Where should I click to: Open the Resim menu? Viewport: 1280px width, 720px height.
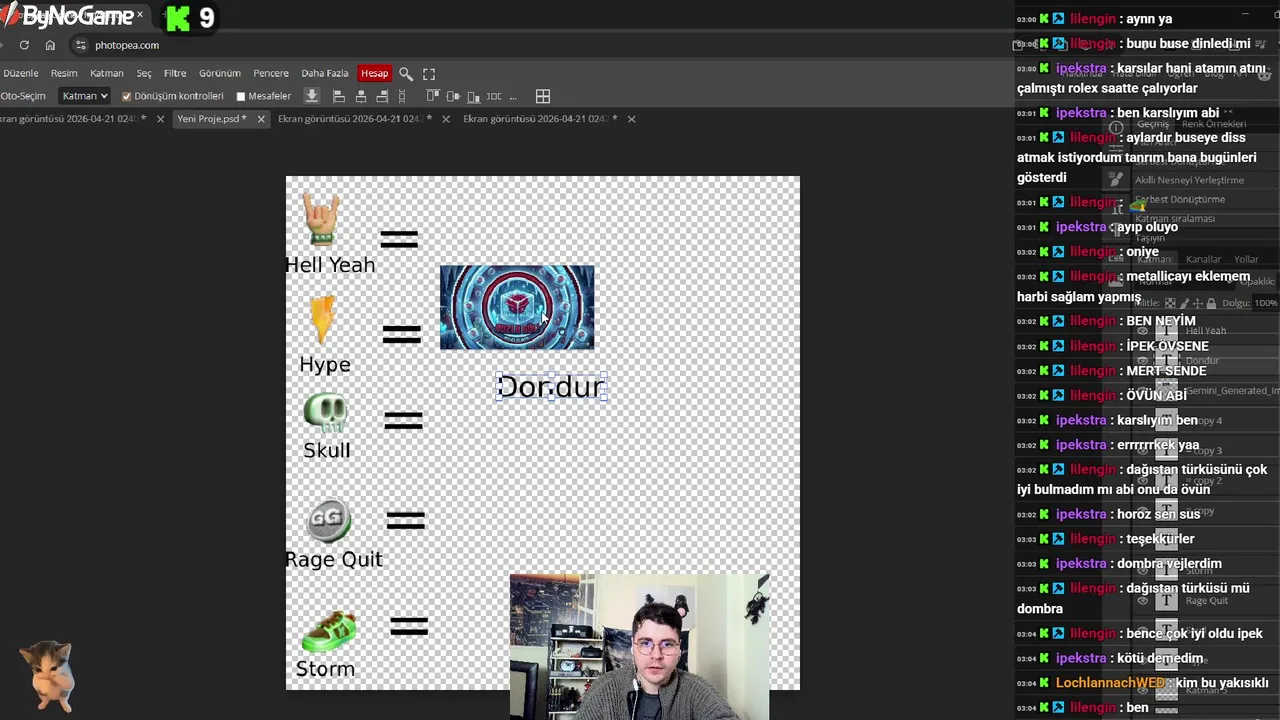click(64, 73)
